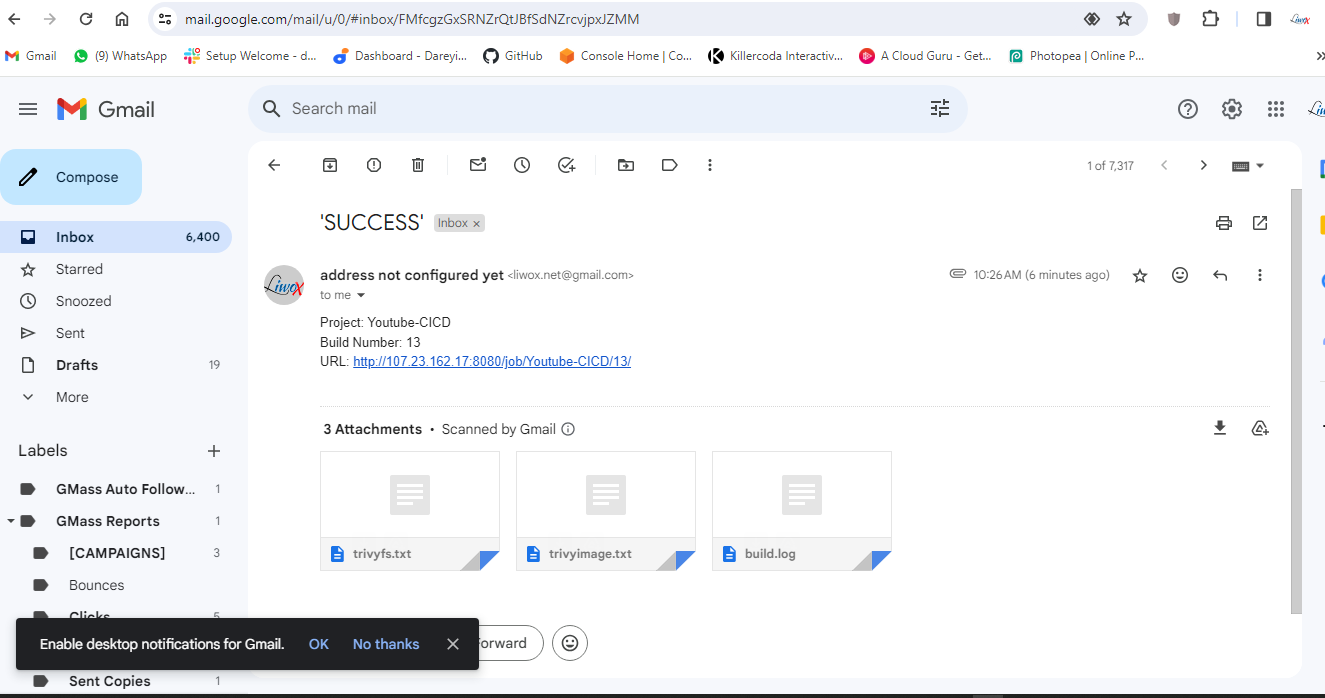This screenshot has width=1325, height=698.
Task: Mark the email as unread
Action: (x=478, y=165)
